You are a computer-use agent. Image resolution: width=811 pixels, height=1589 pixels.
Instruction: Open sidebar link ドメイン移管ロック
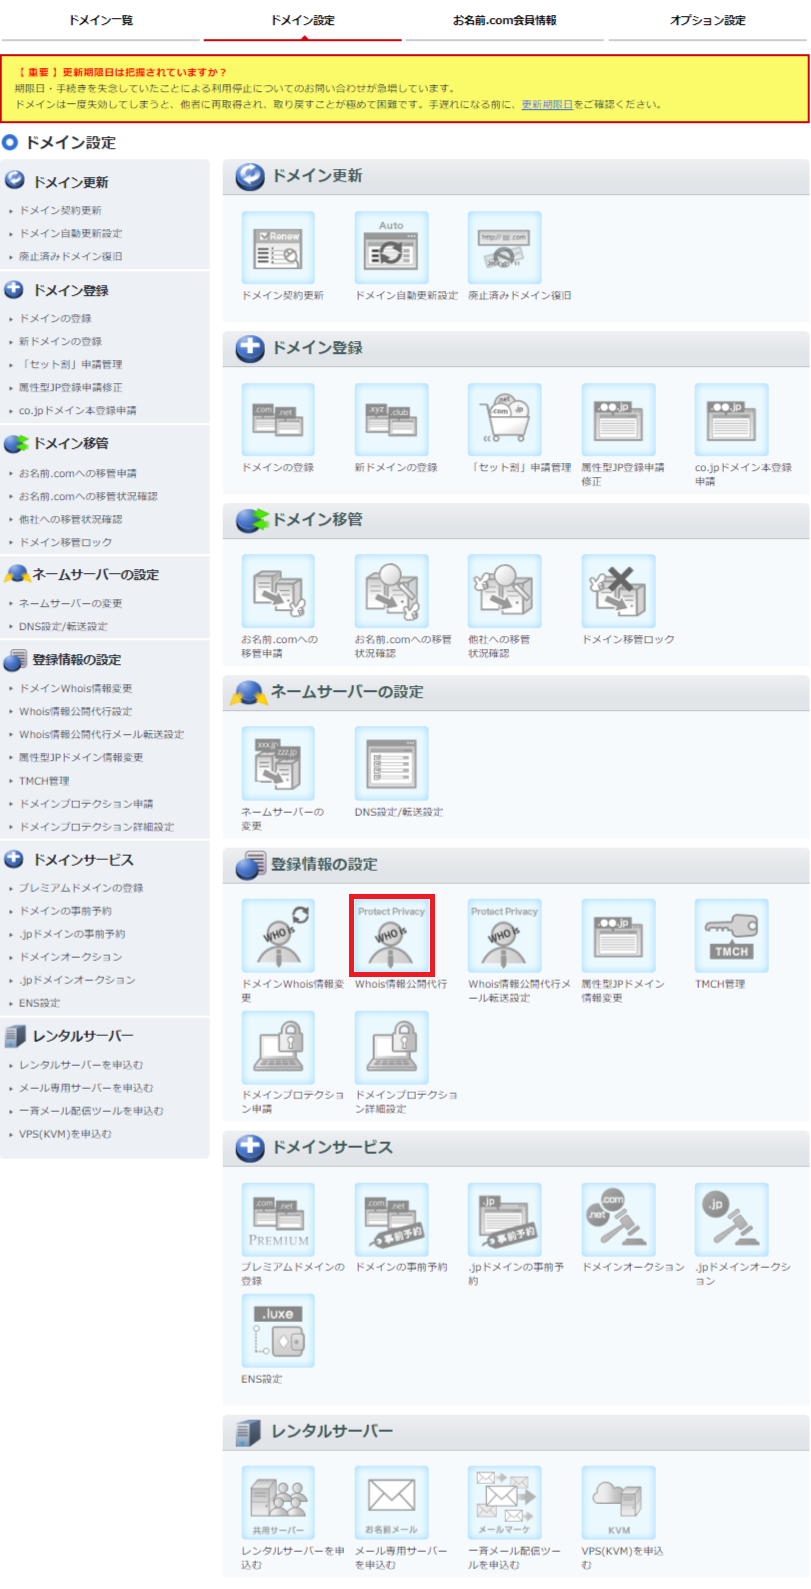click(65, 542)
